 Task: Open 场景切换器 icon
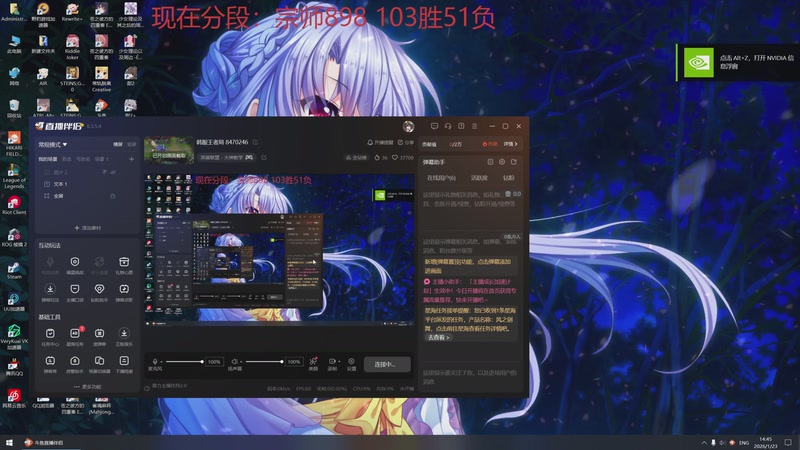[x=99, y=361]
